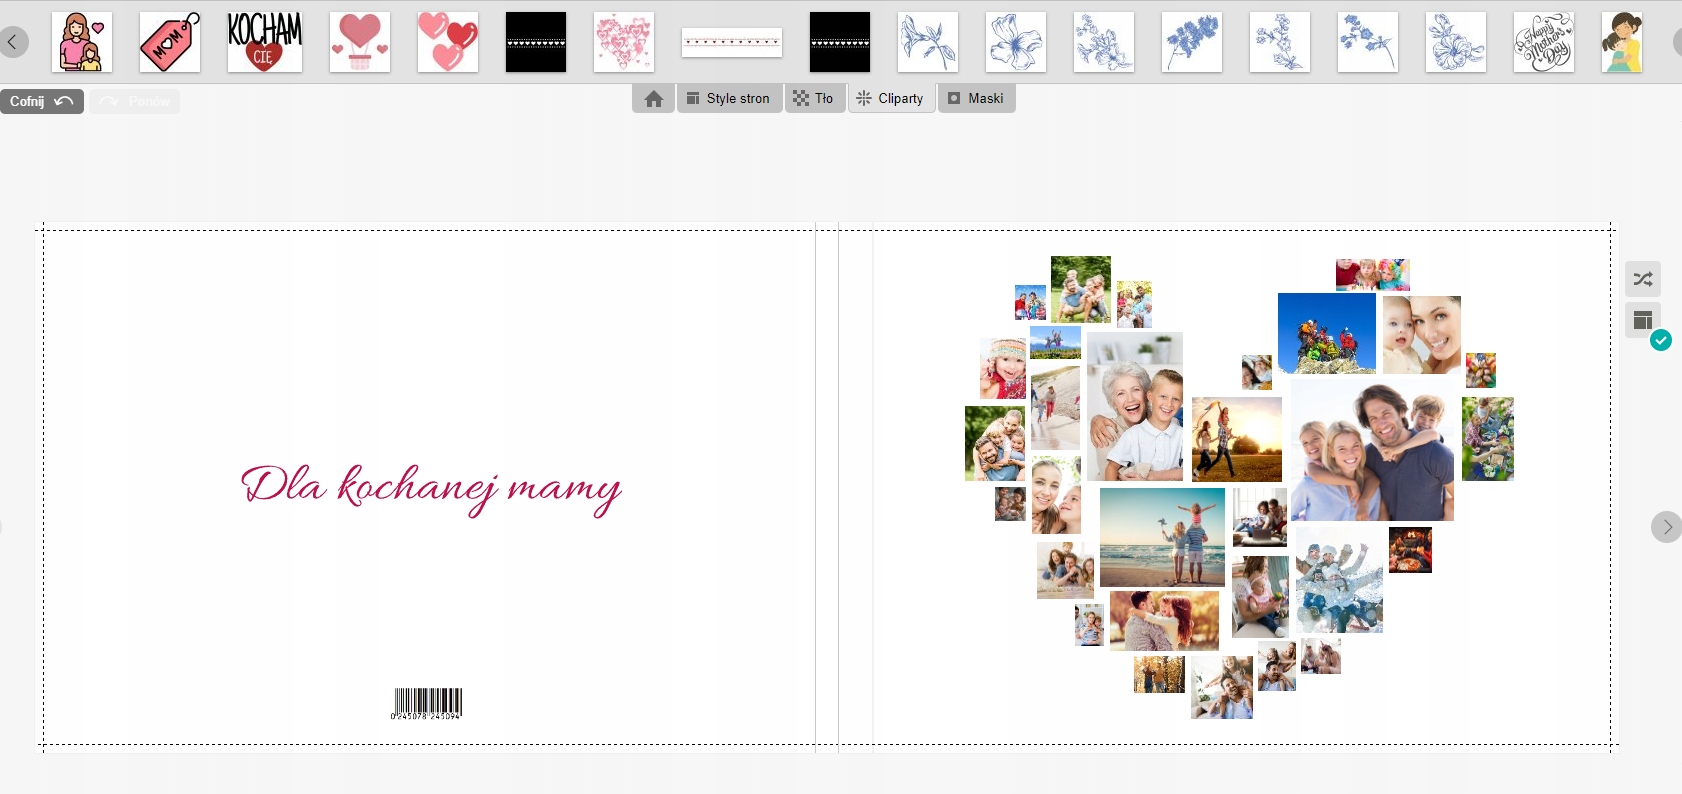Switch to the Cliparty tab
The image size is (1682, 794).
(892, 99)
